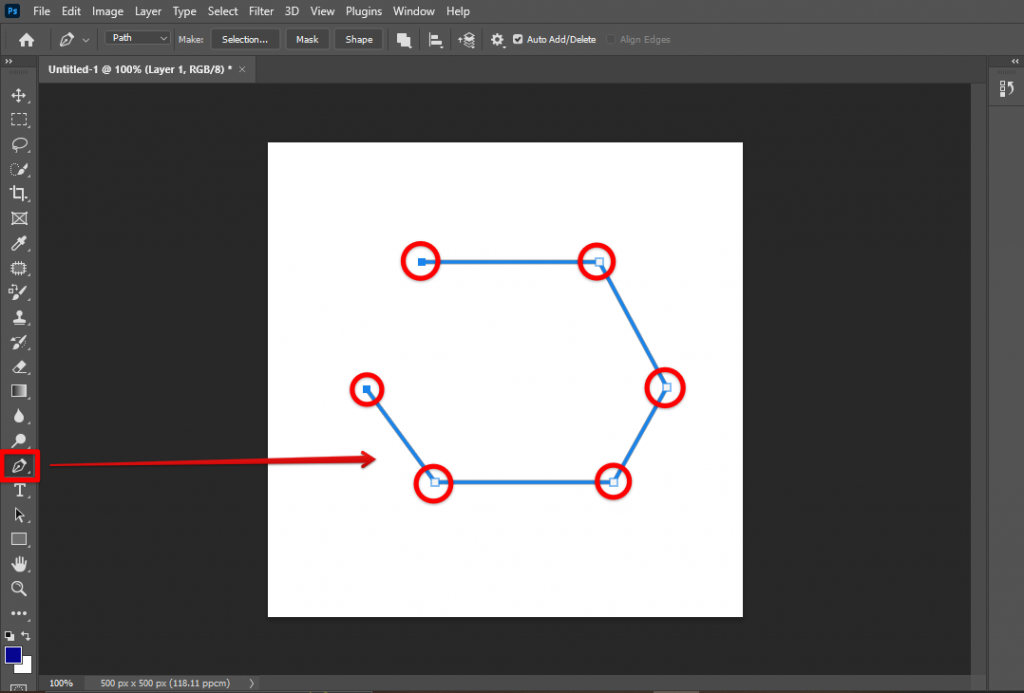The image size is (1024, 693).
Task: Select the Move tool
Action: [19, 96]
